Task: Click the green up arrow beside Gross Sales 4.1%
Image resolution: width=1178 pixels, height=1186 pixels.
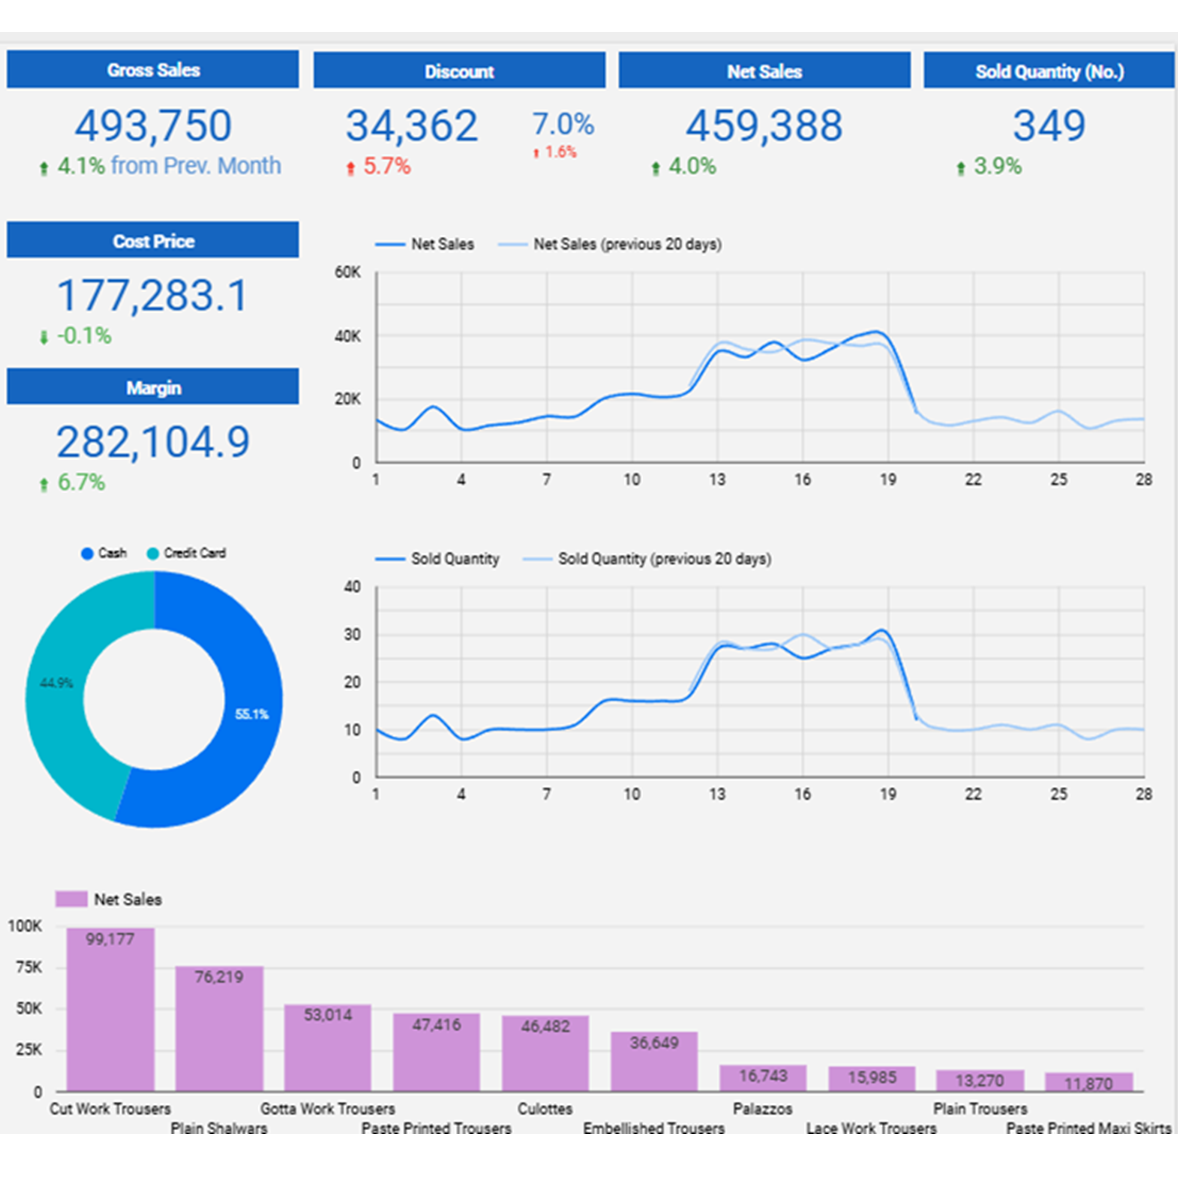Action: pos(43,169)
